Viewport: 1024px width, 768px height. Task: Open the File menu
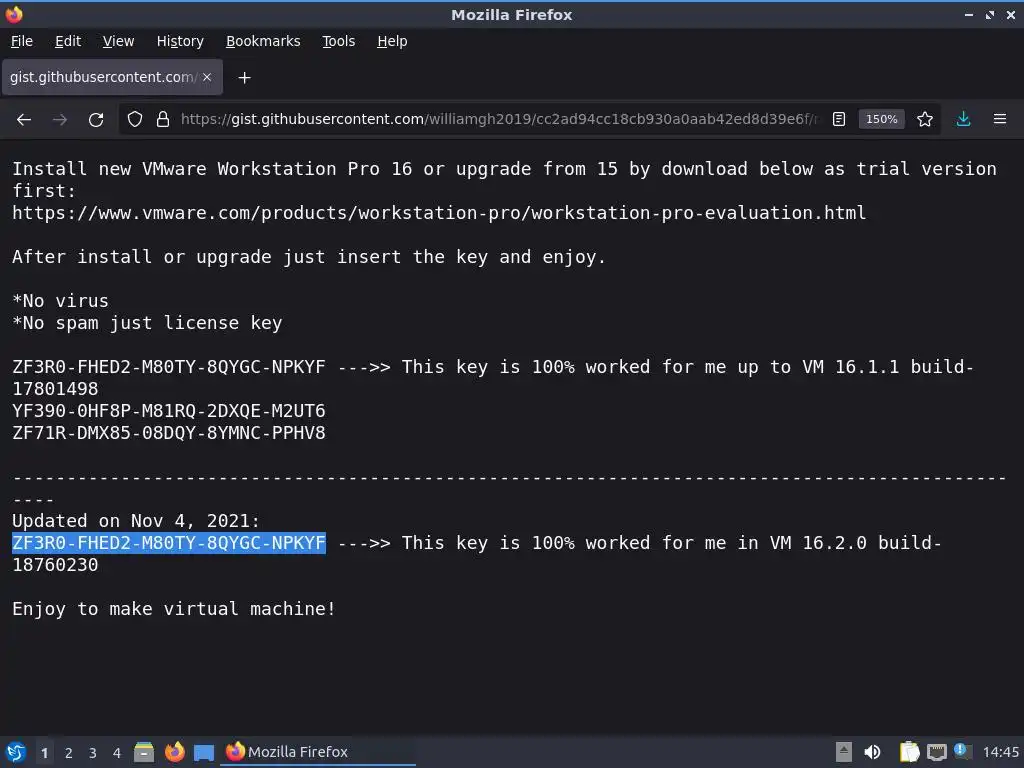click(x=22, y=41)
